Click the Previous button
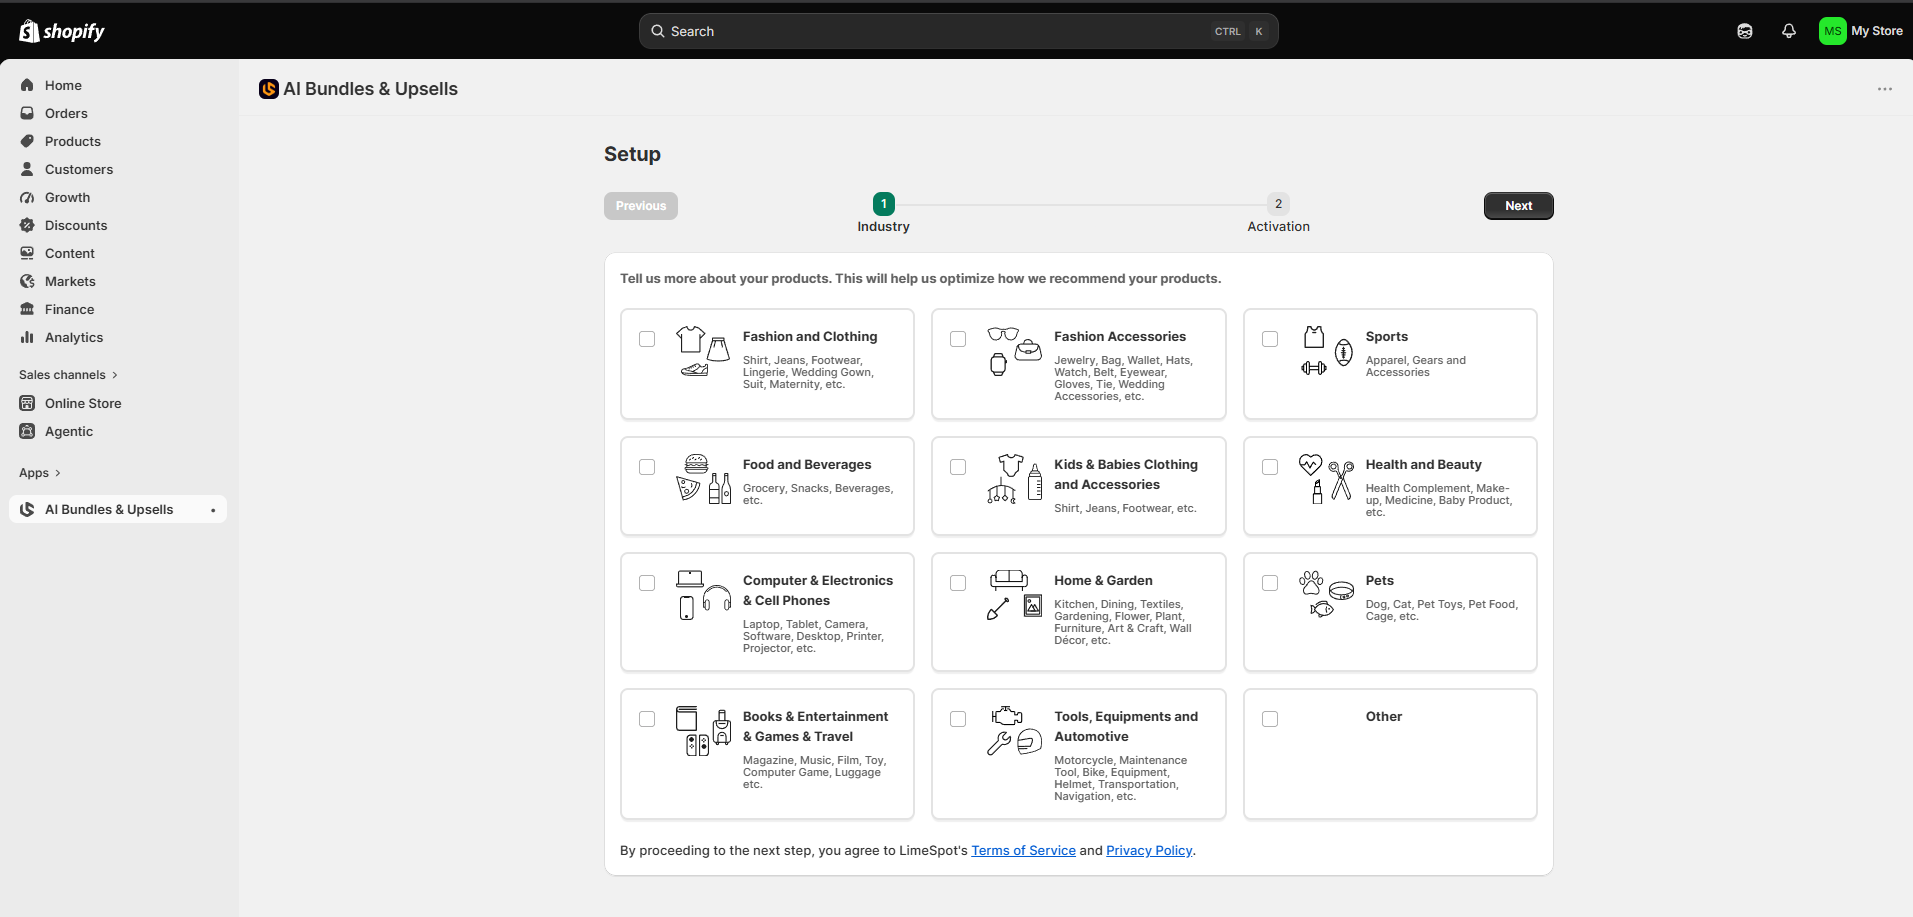Image resolution: width=1913 pixels, height=917 pixels. [x=641, y=206]
